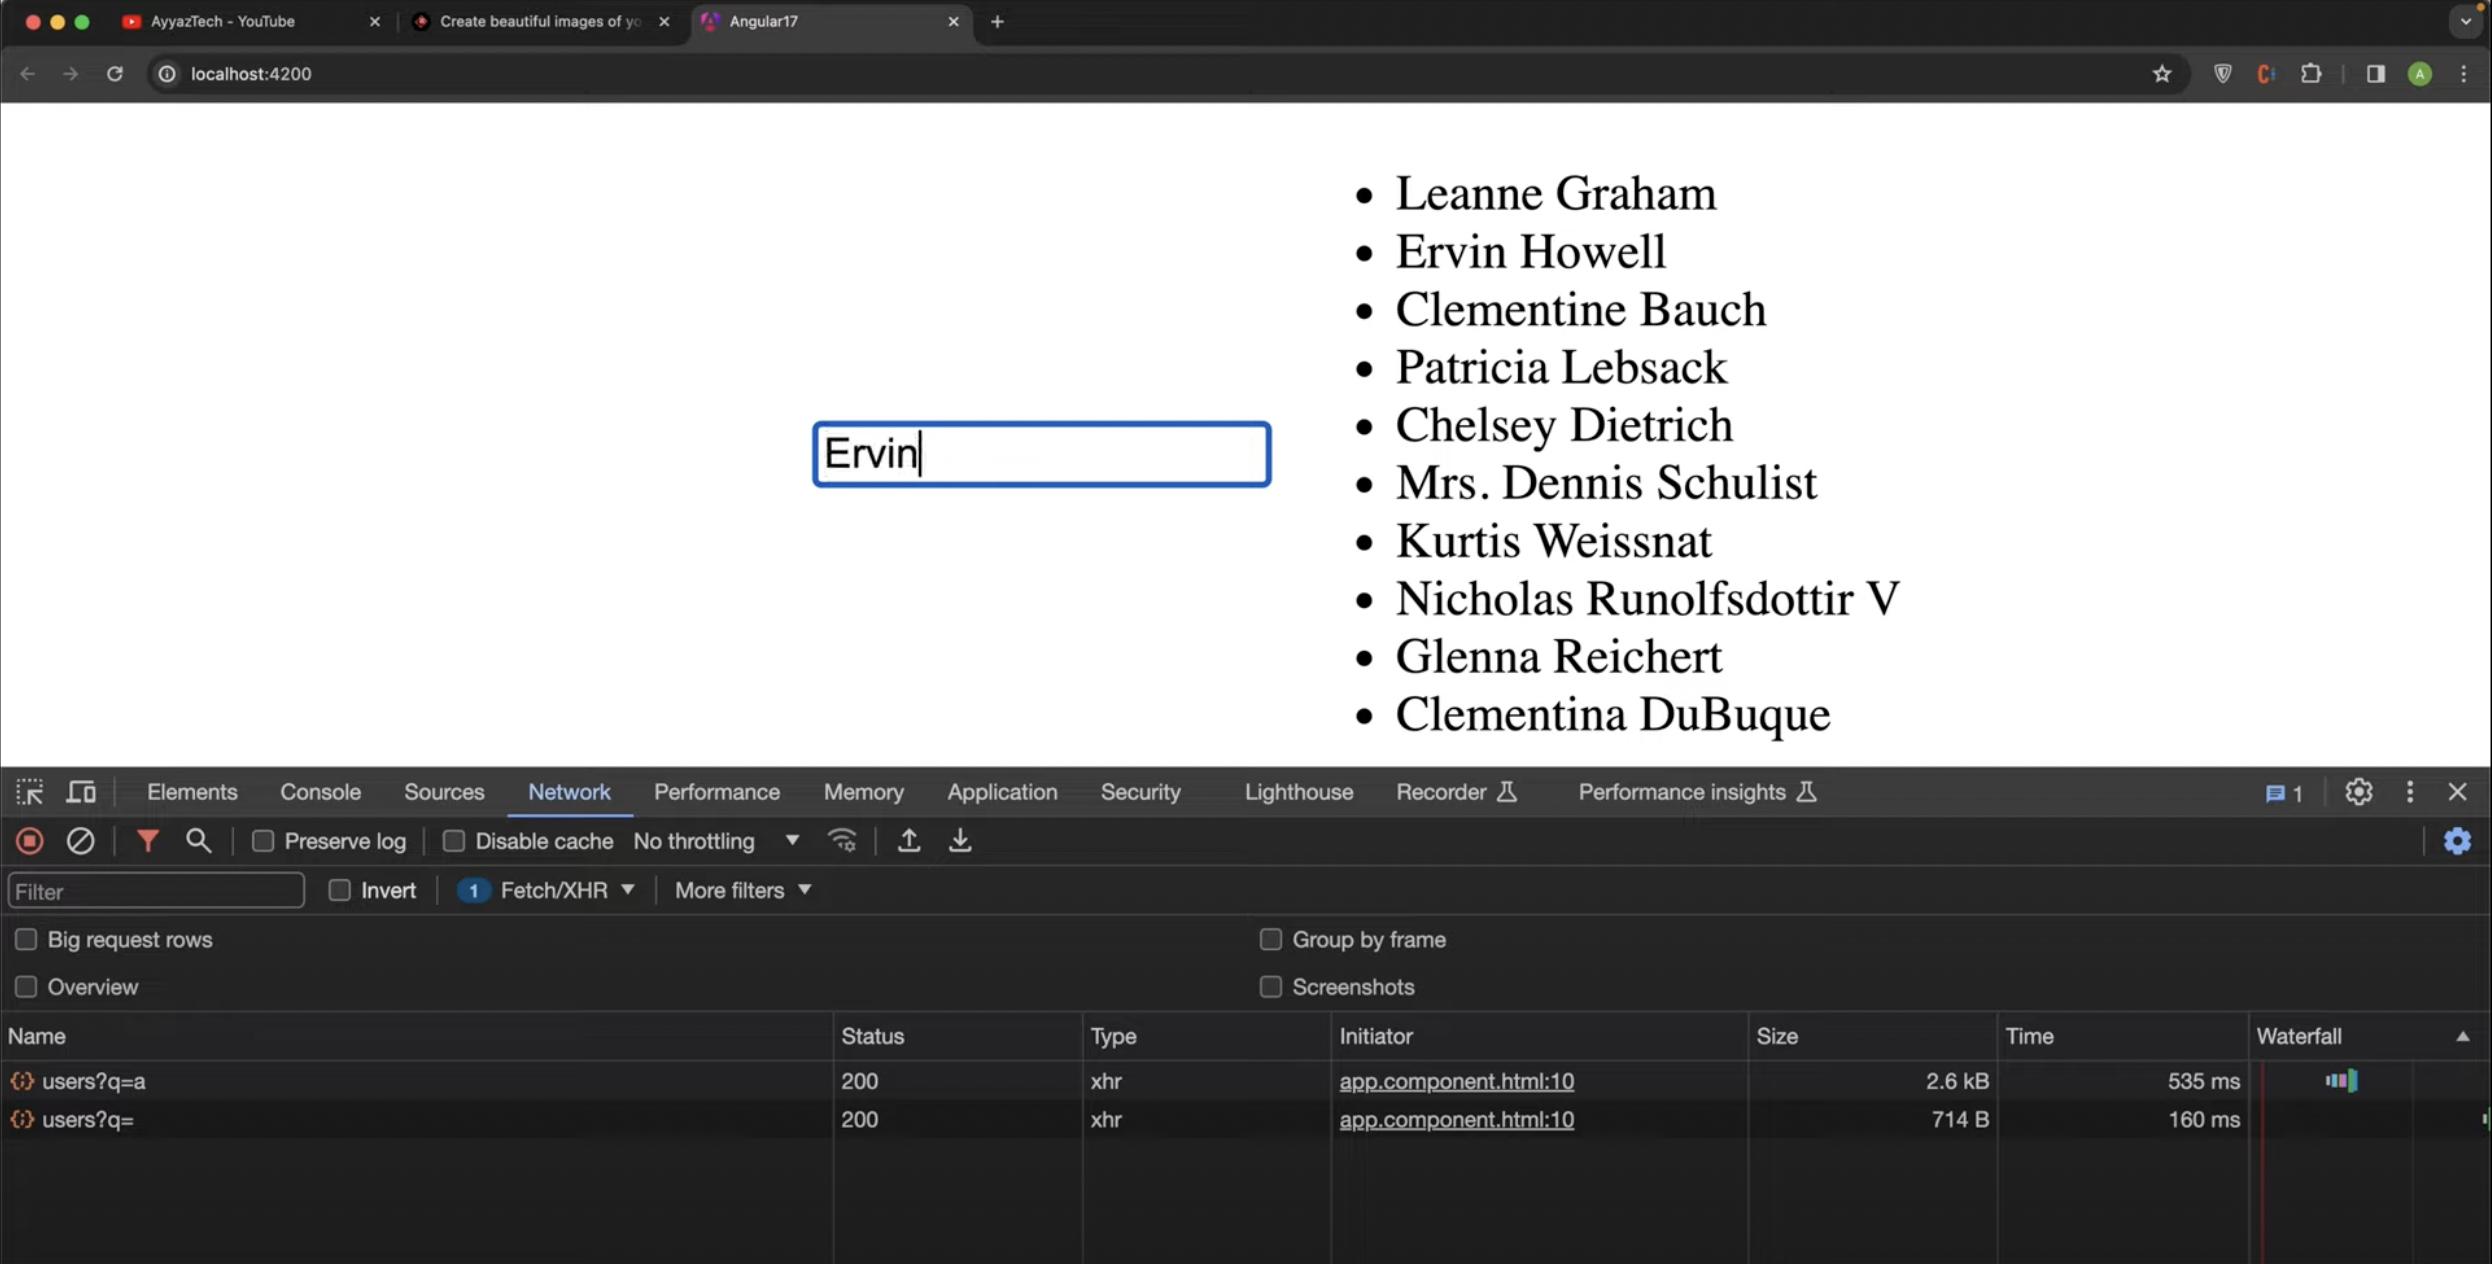Select the inspect element picker icon
The image size is (2492, 1264).
29,792
